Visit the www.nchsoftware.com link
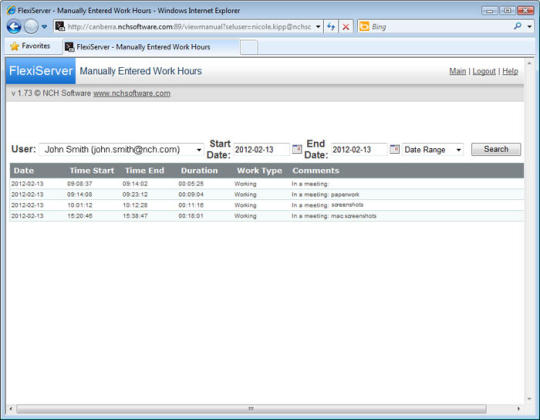The height and width of the screenshot is (420, 540). pyautogui.click(x=132, y=93)
